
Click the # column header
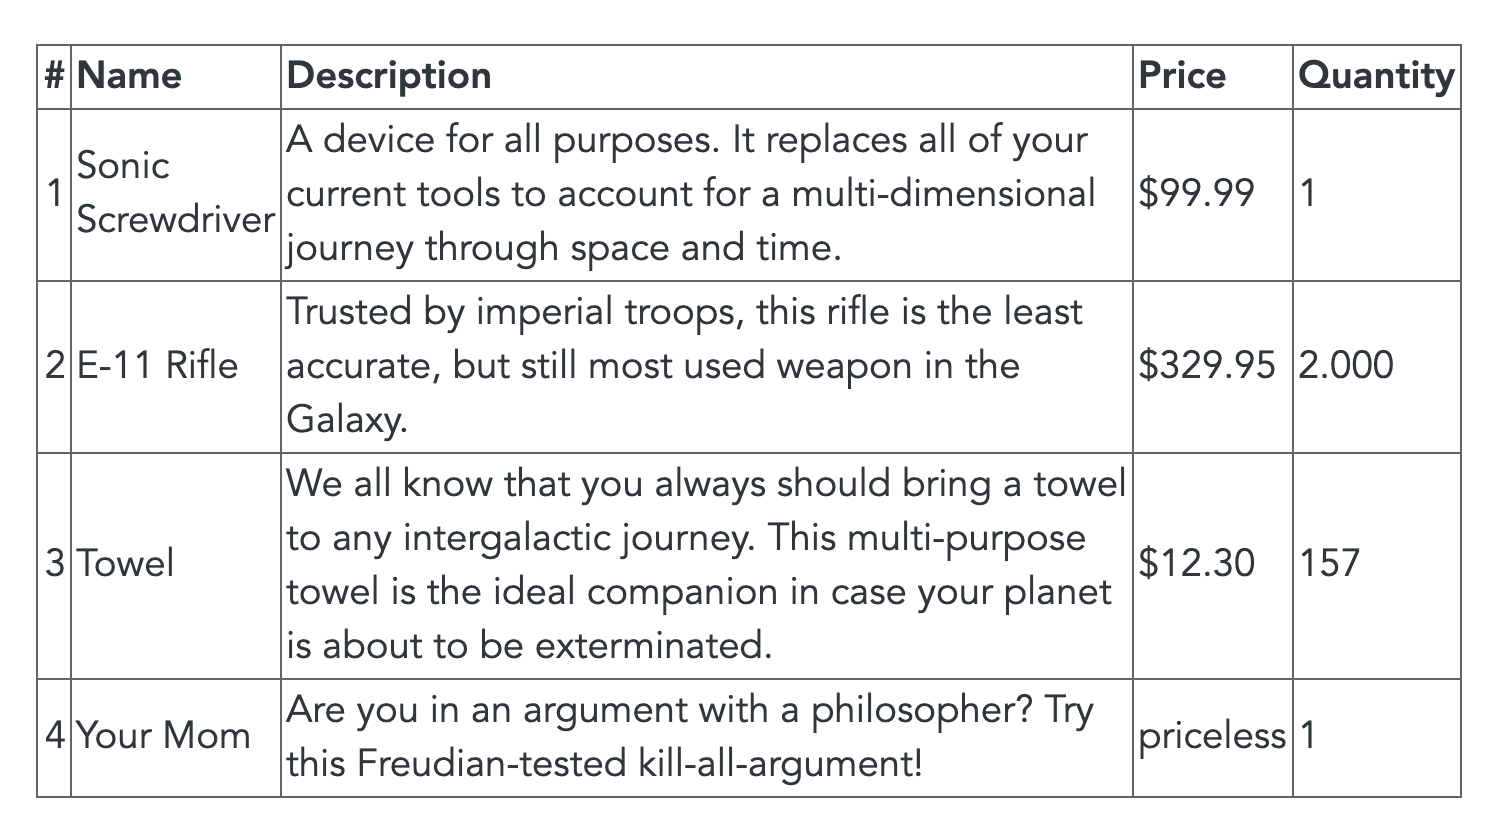[54, 76]
